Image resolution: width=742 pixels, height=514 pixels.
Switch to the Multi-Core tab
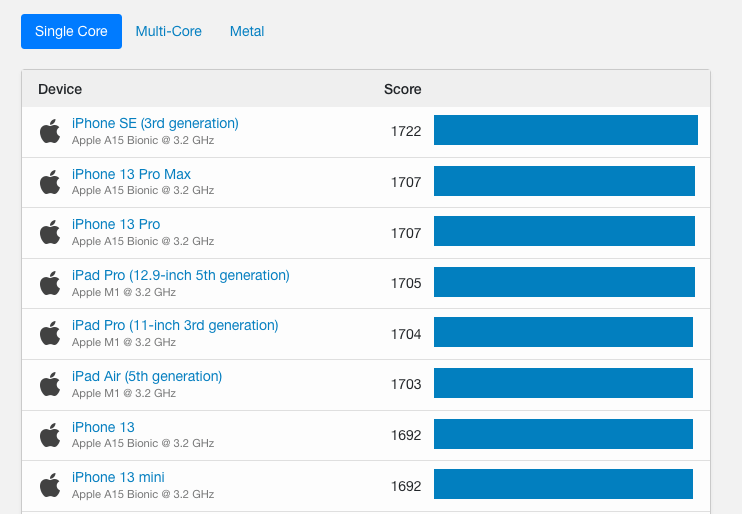(168, 31)
